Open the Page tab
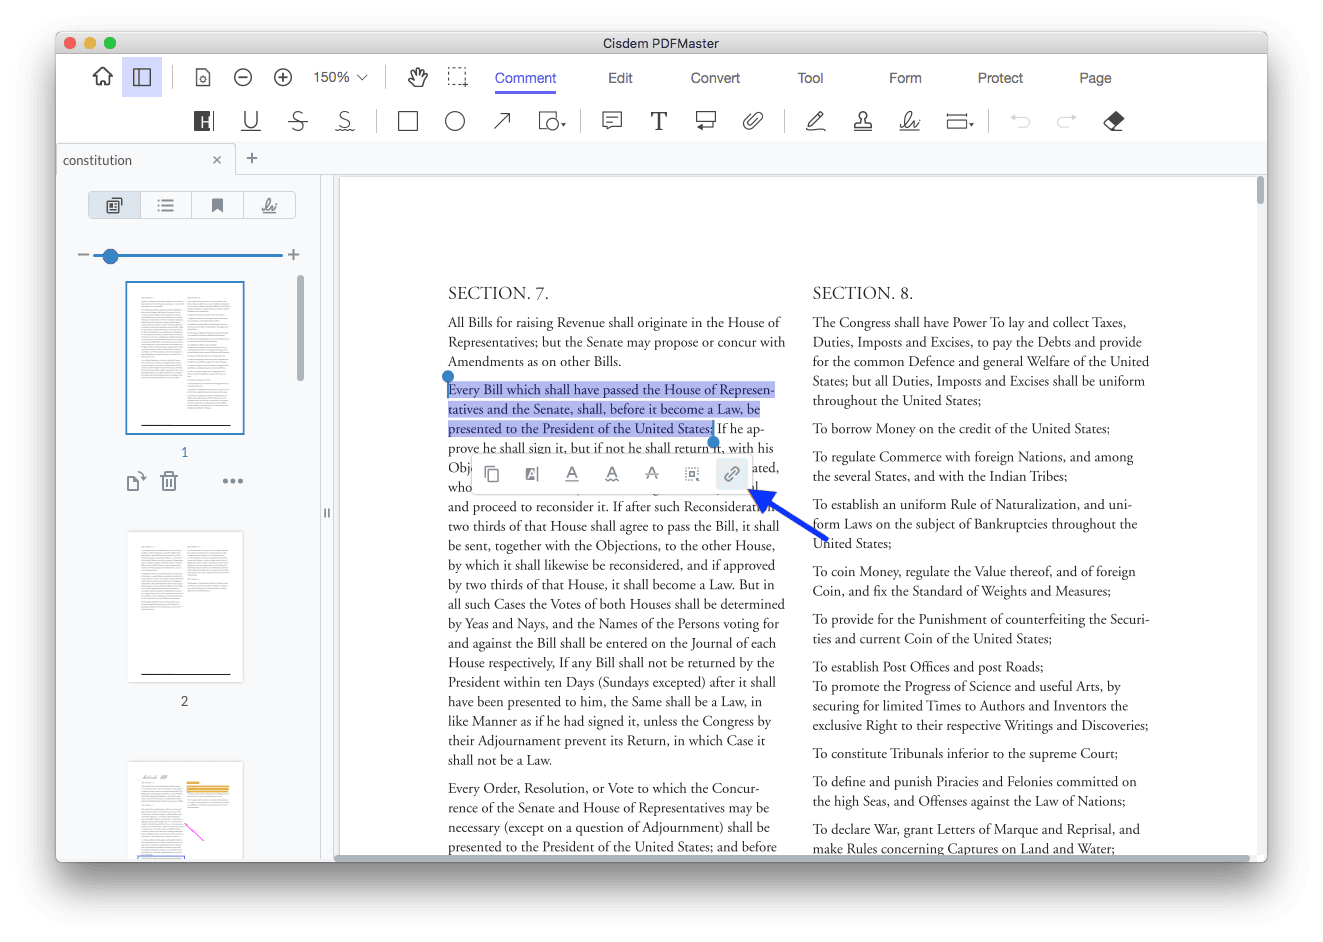 [x=1095, y=78]
